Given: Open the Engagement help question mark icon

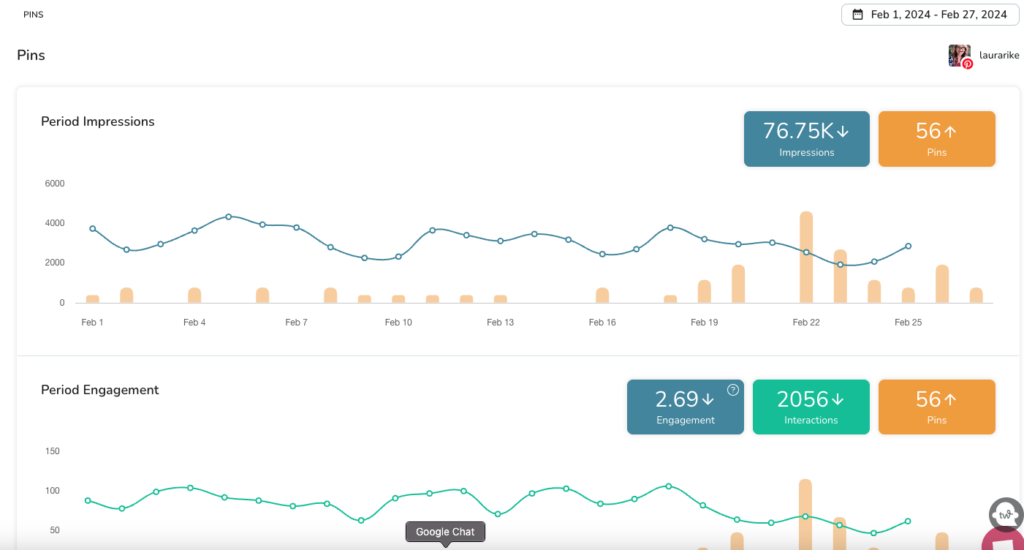Looking at the screenshot, I should 732,390.
